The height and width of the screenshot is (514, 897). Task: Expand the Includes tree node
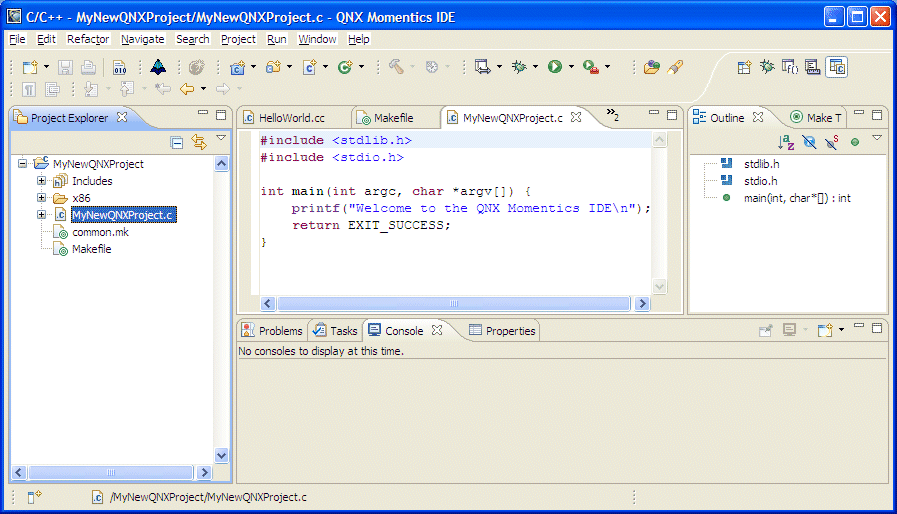click(42, 181)
